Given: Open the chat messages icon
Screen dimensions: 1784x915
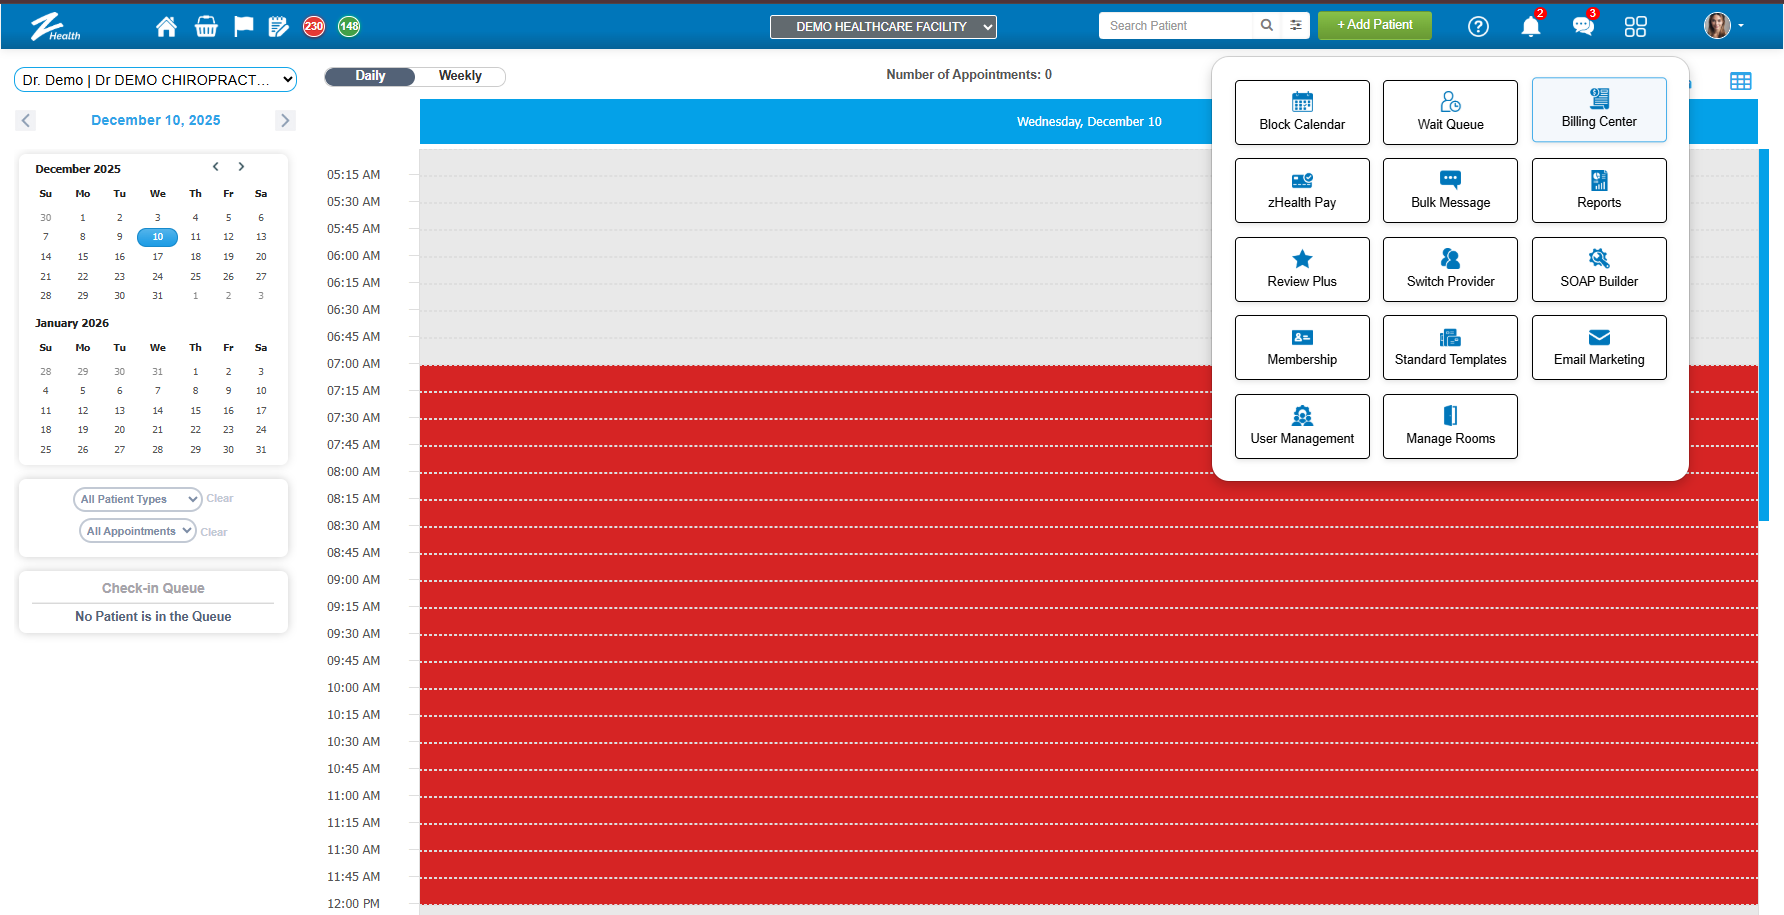Looking at the screenshot, I should 1582,27.
